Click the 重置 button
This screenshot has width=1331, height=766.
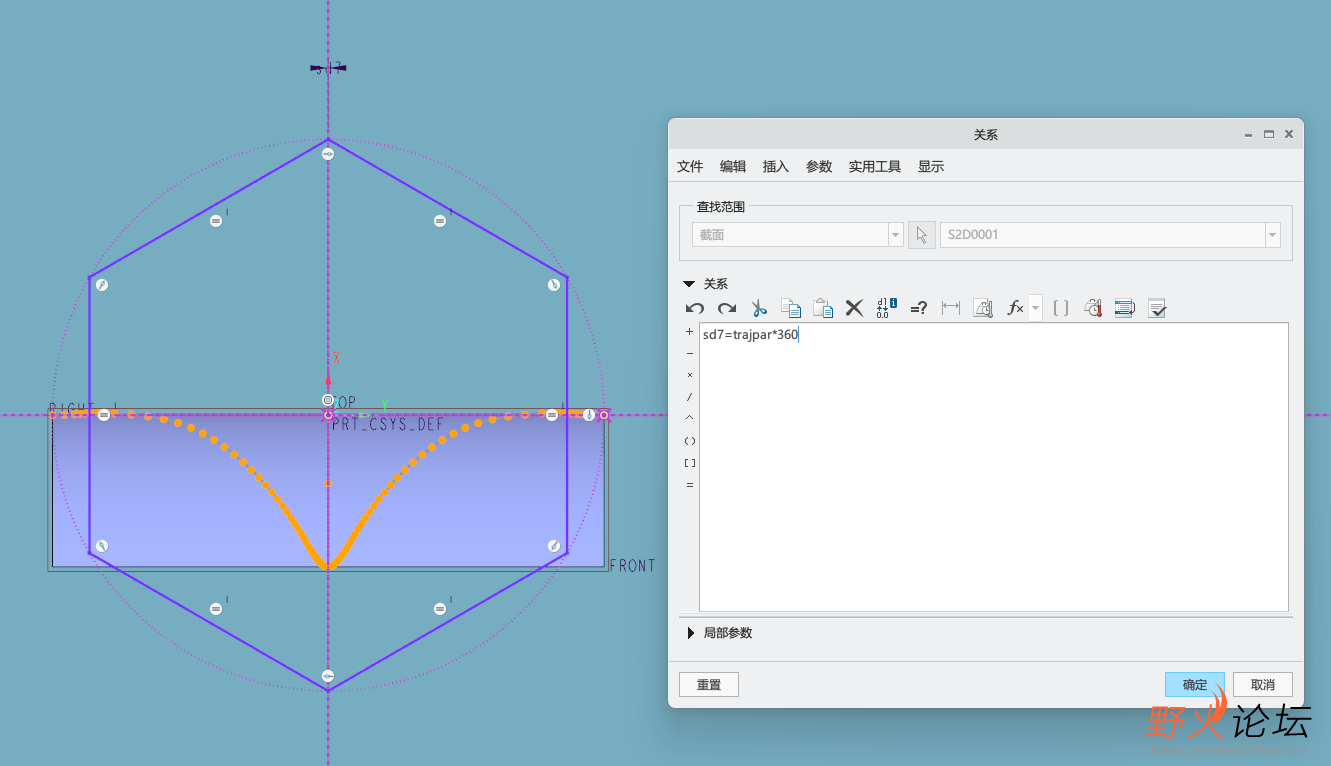[709, 685]
